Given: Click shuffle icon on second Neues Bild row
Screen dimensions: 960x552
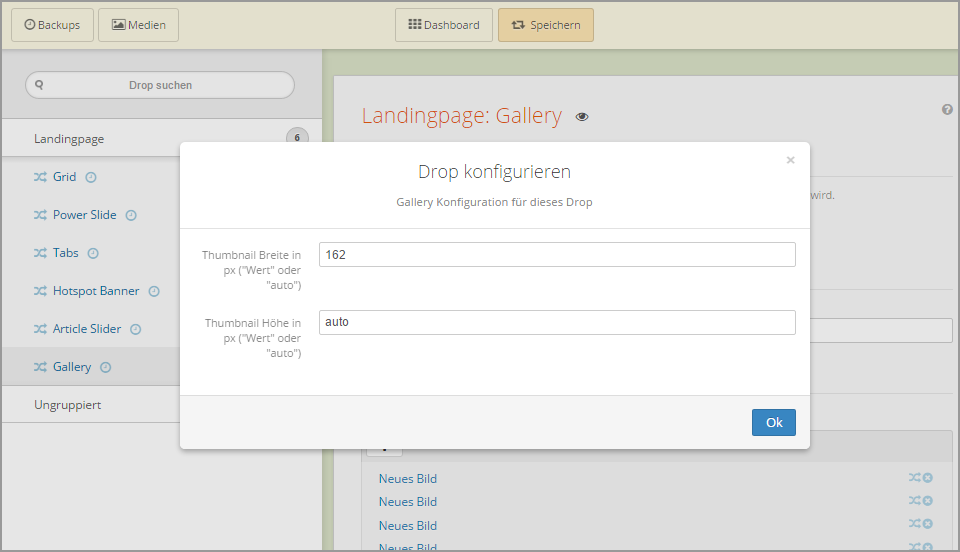Looking at the screenshot, I should (x=914, y=501).
